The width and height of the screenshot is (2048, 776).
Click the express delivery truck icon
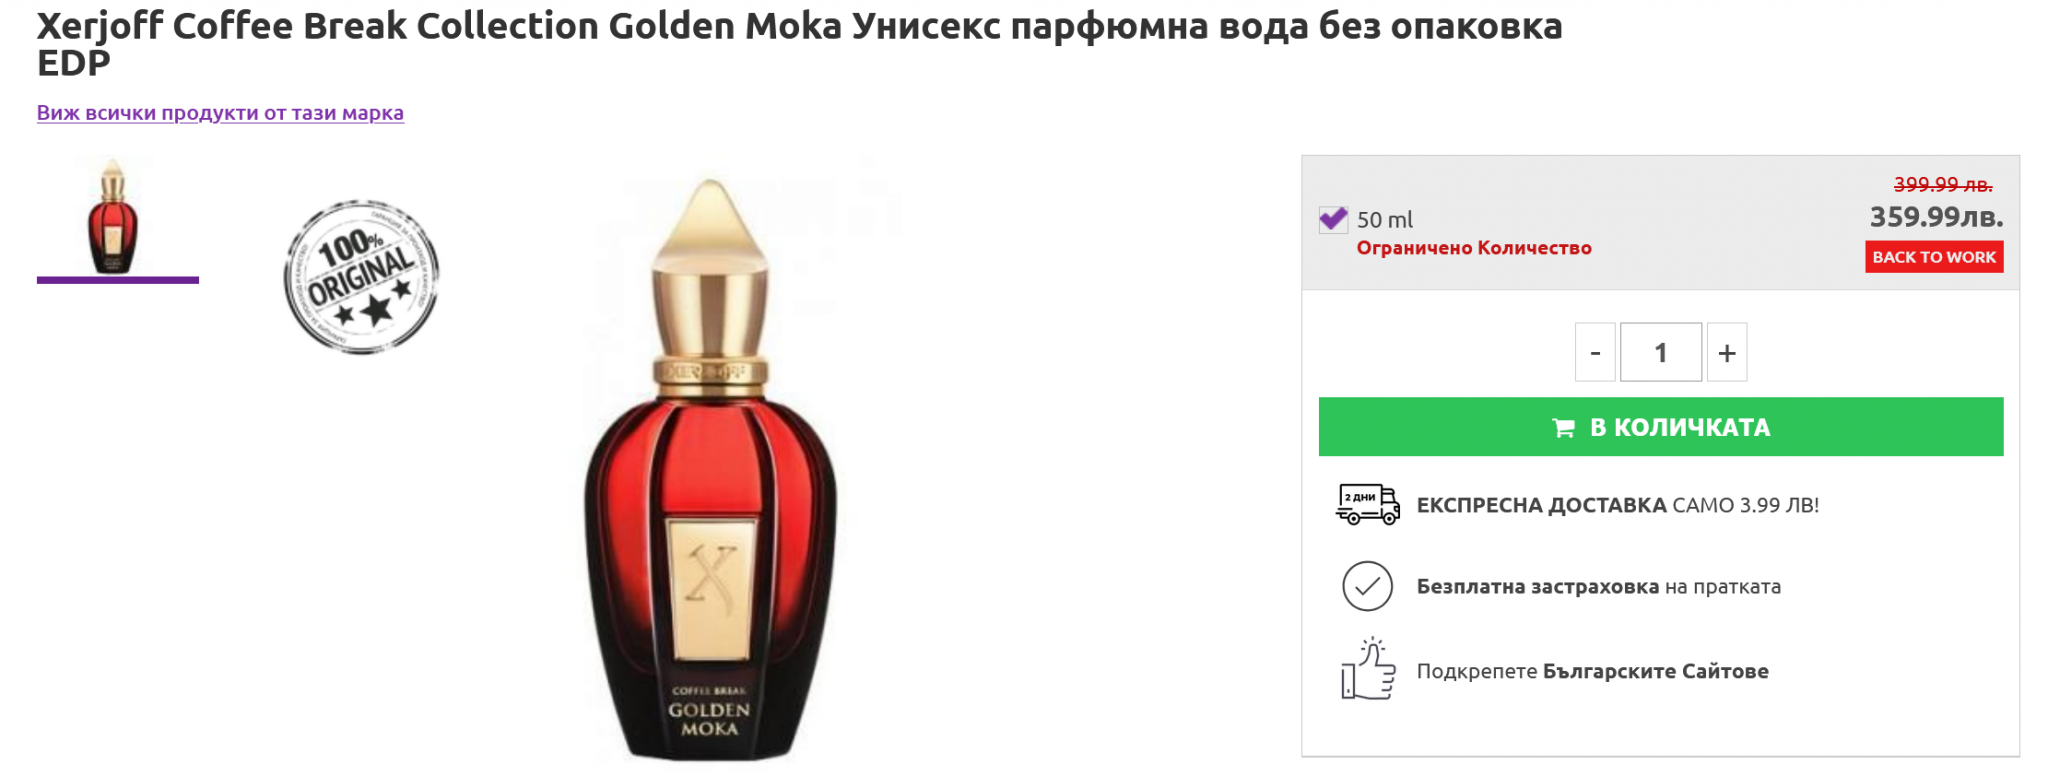[x=1367, y=504]
